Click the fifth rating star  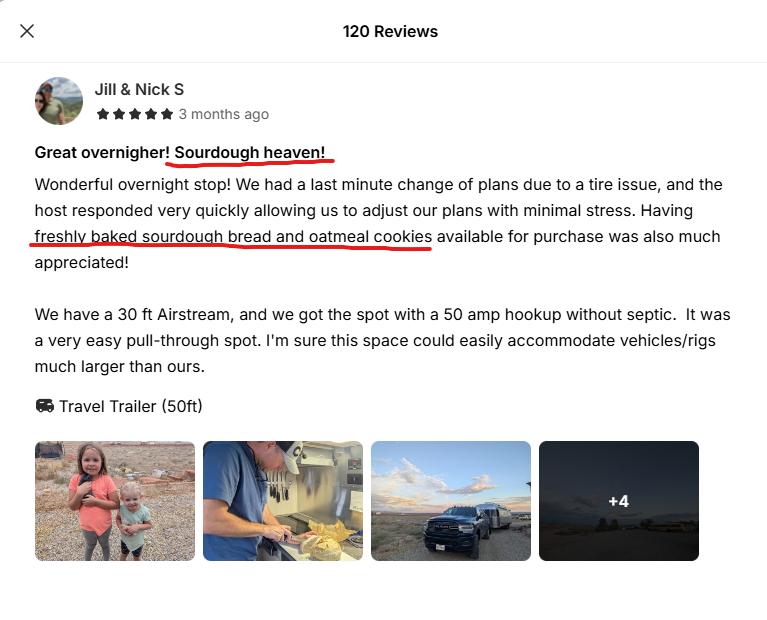pyautogui.click(x=167, y=114)
